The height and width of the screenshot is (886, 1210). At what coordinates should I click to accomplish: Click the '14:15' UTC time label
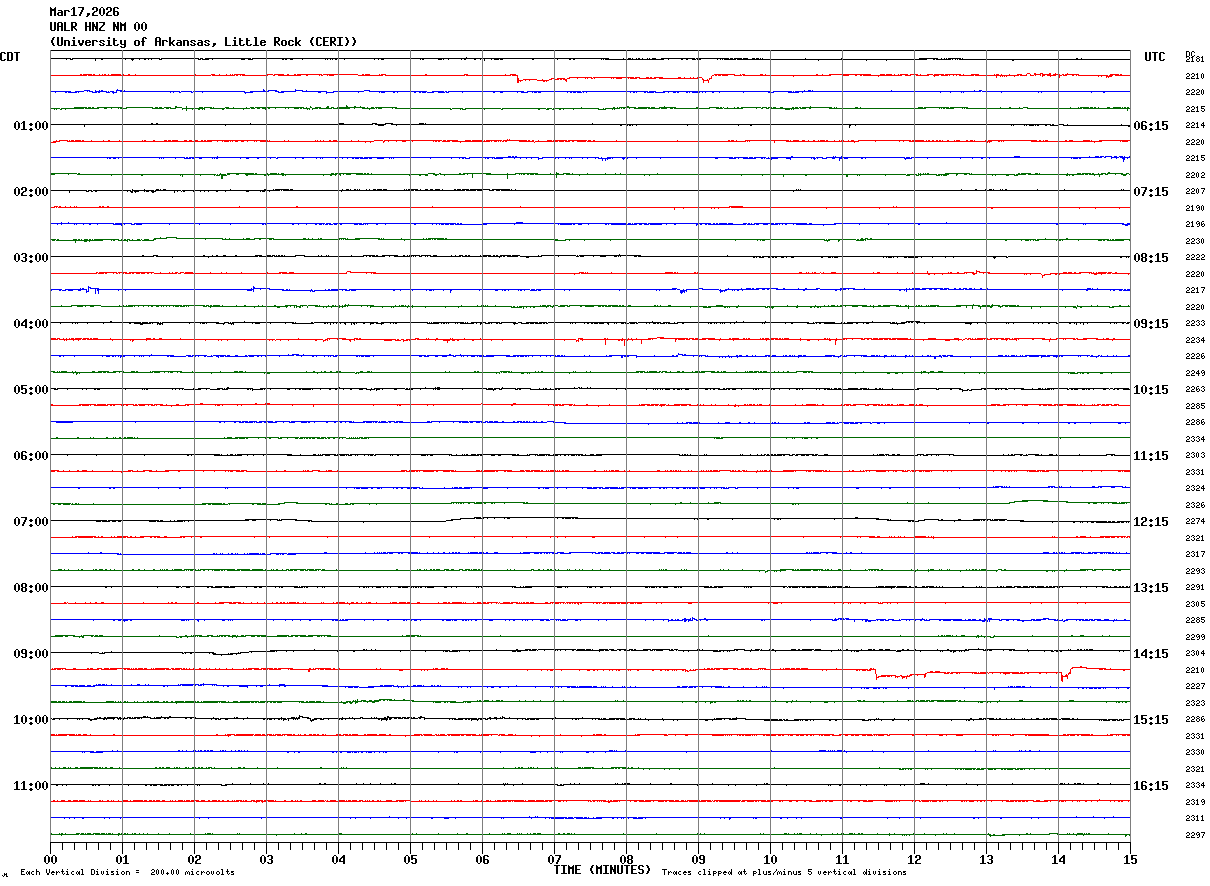(x=1151, y=654)
